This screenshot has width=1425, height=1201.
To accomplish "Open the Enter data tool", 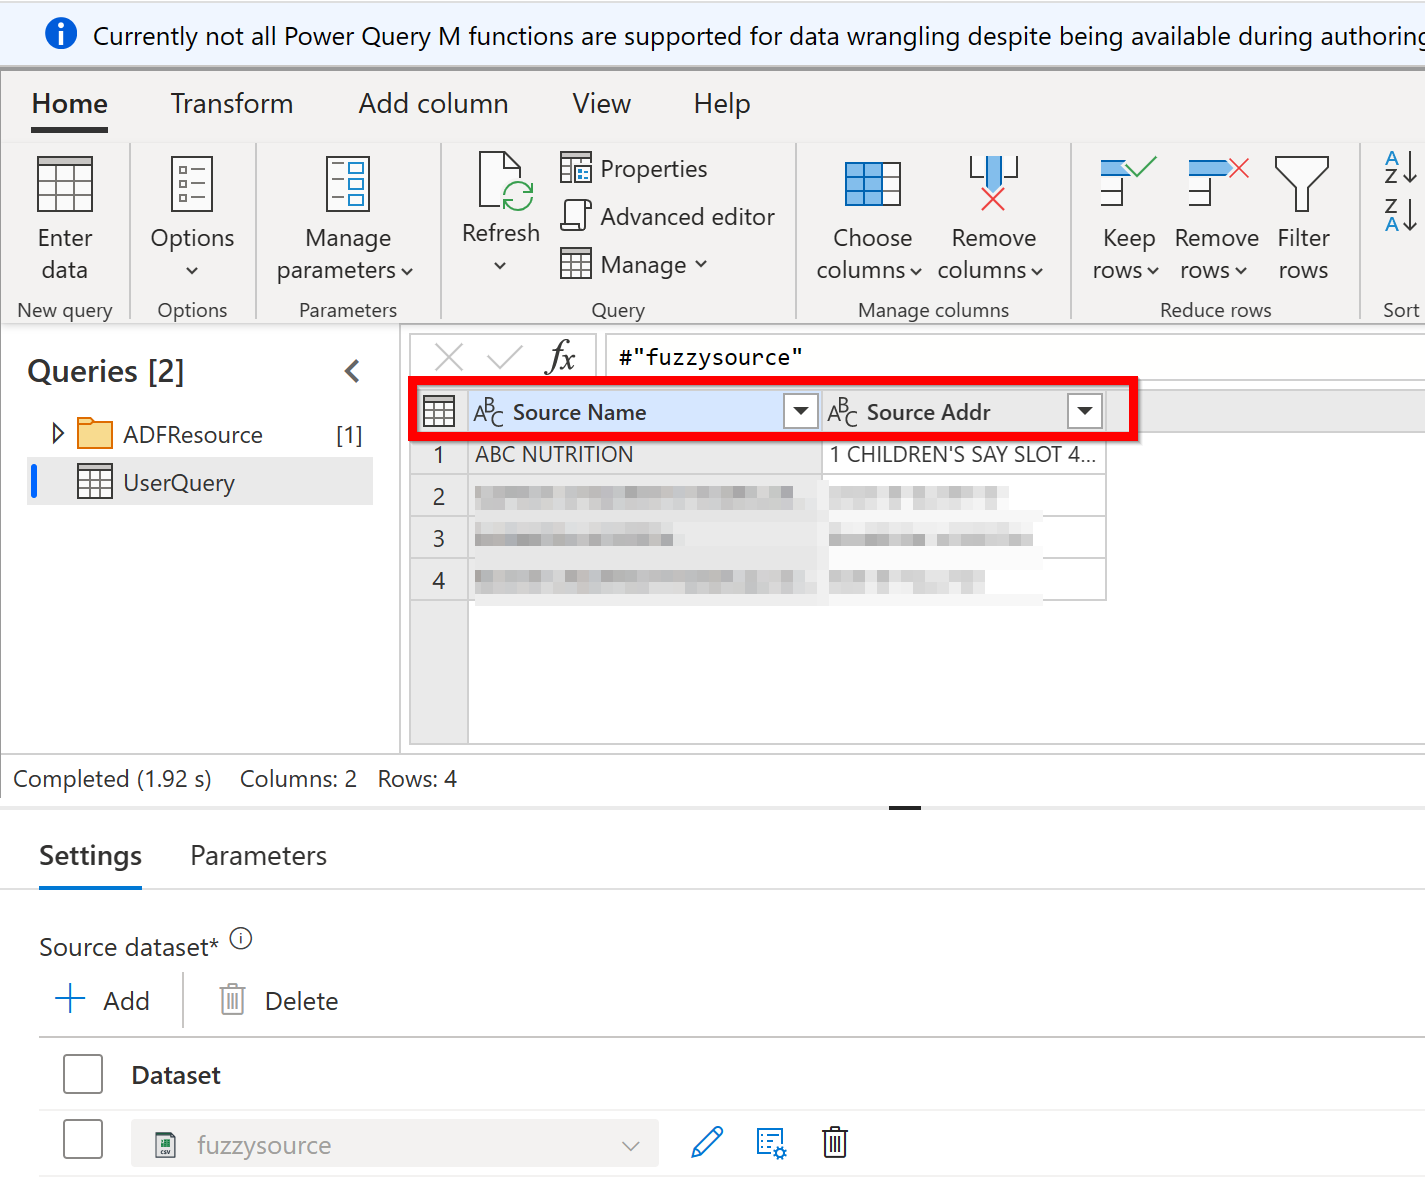I will tap(65, 219).
